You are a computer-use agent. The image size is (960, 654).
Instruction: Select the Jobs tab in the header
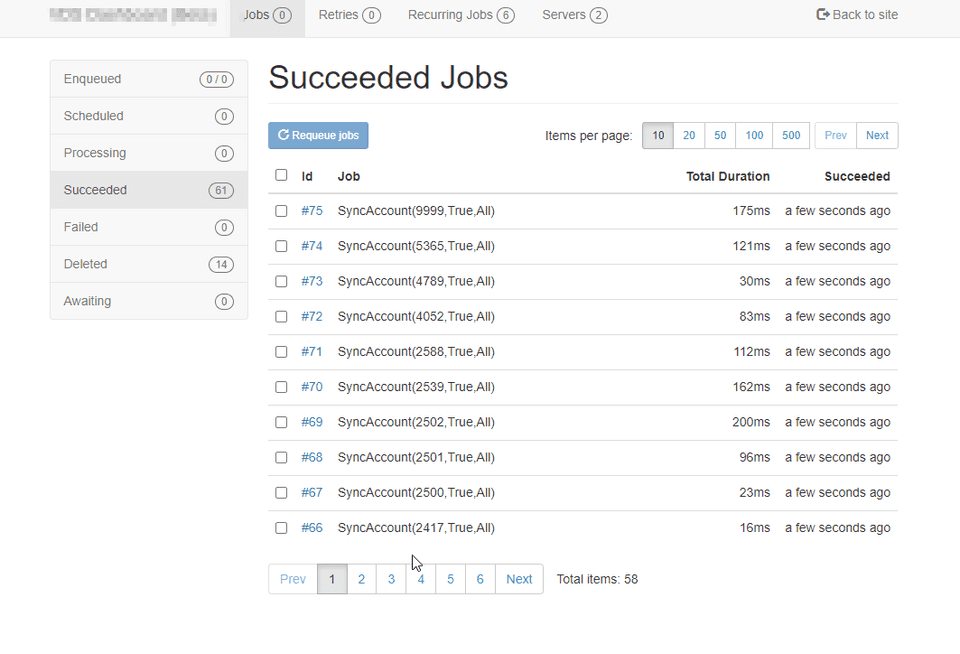point(266,15)
